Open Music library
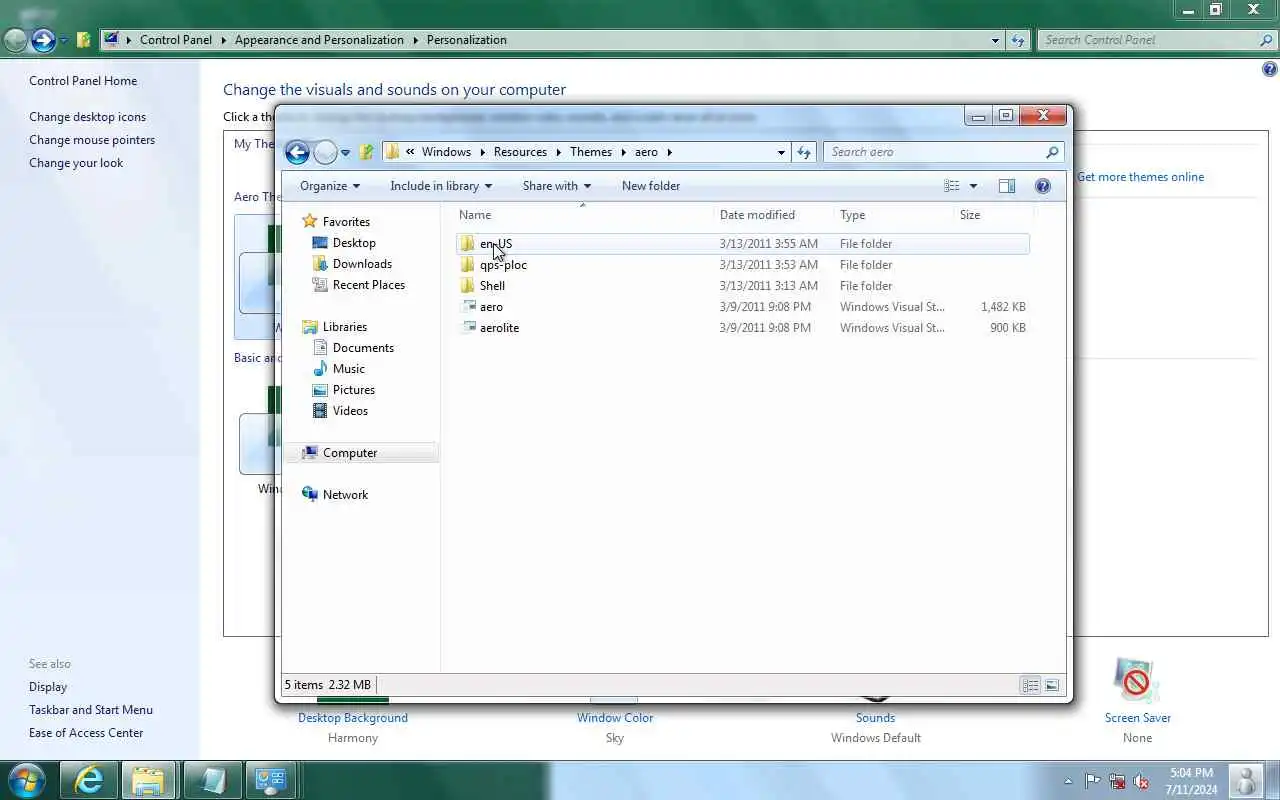 coord(348,369)
